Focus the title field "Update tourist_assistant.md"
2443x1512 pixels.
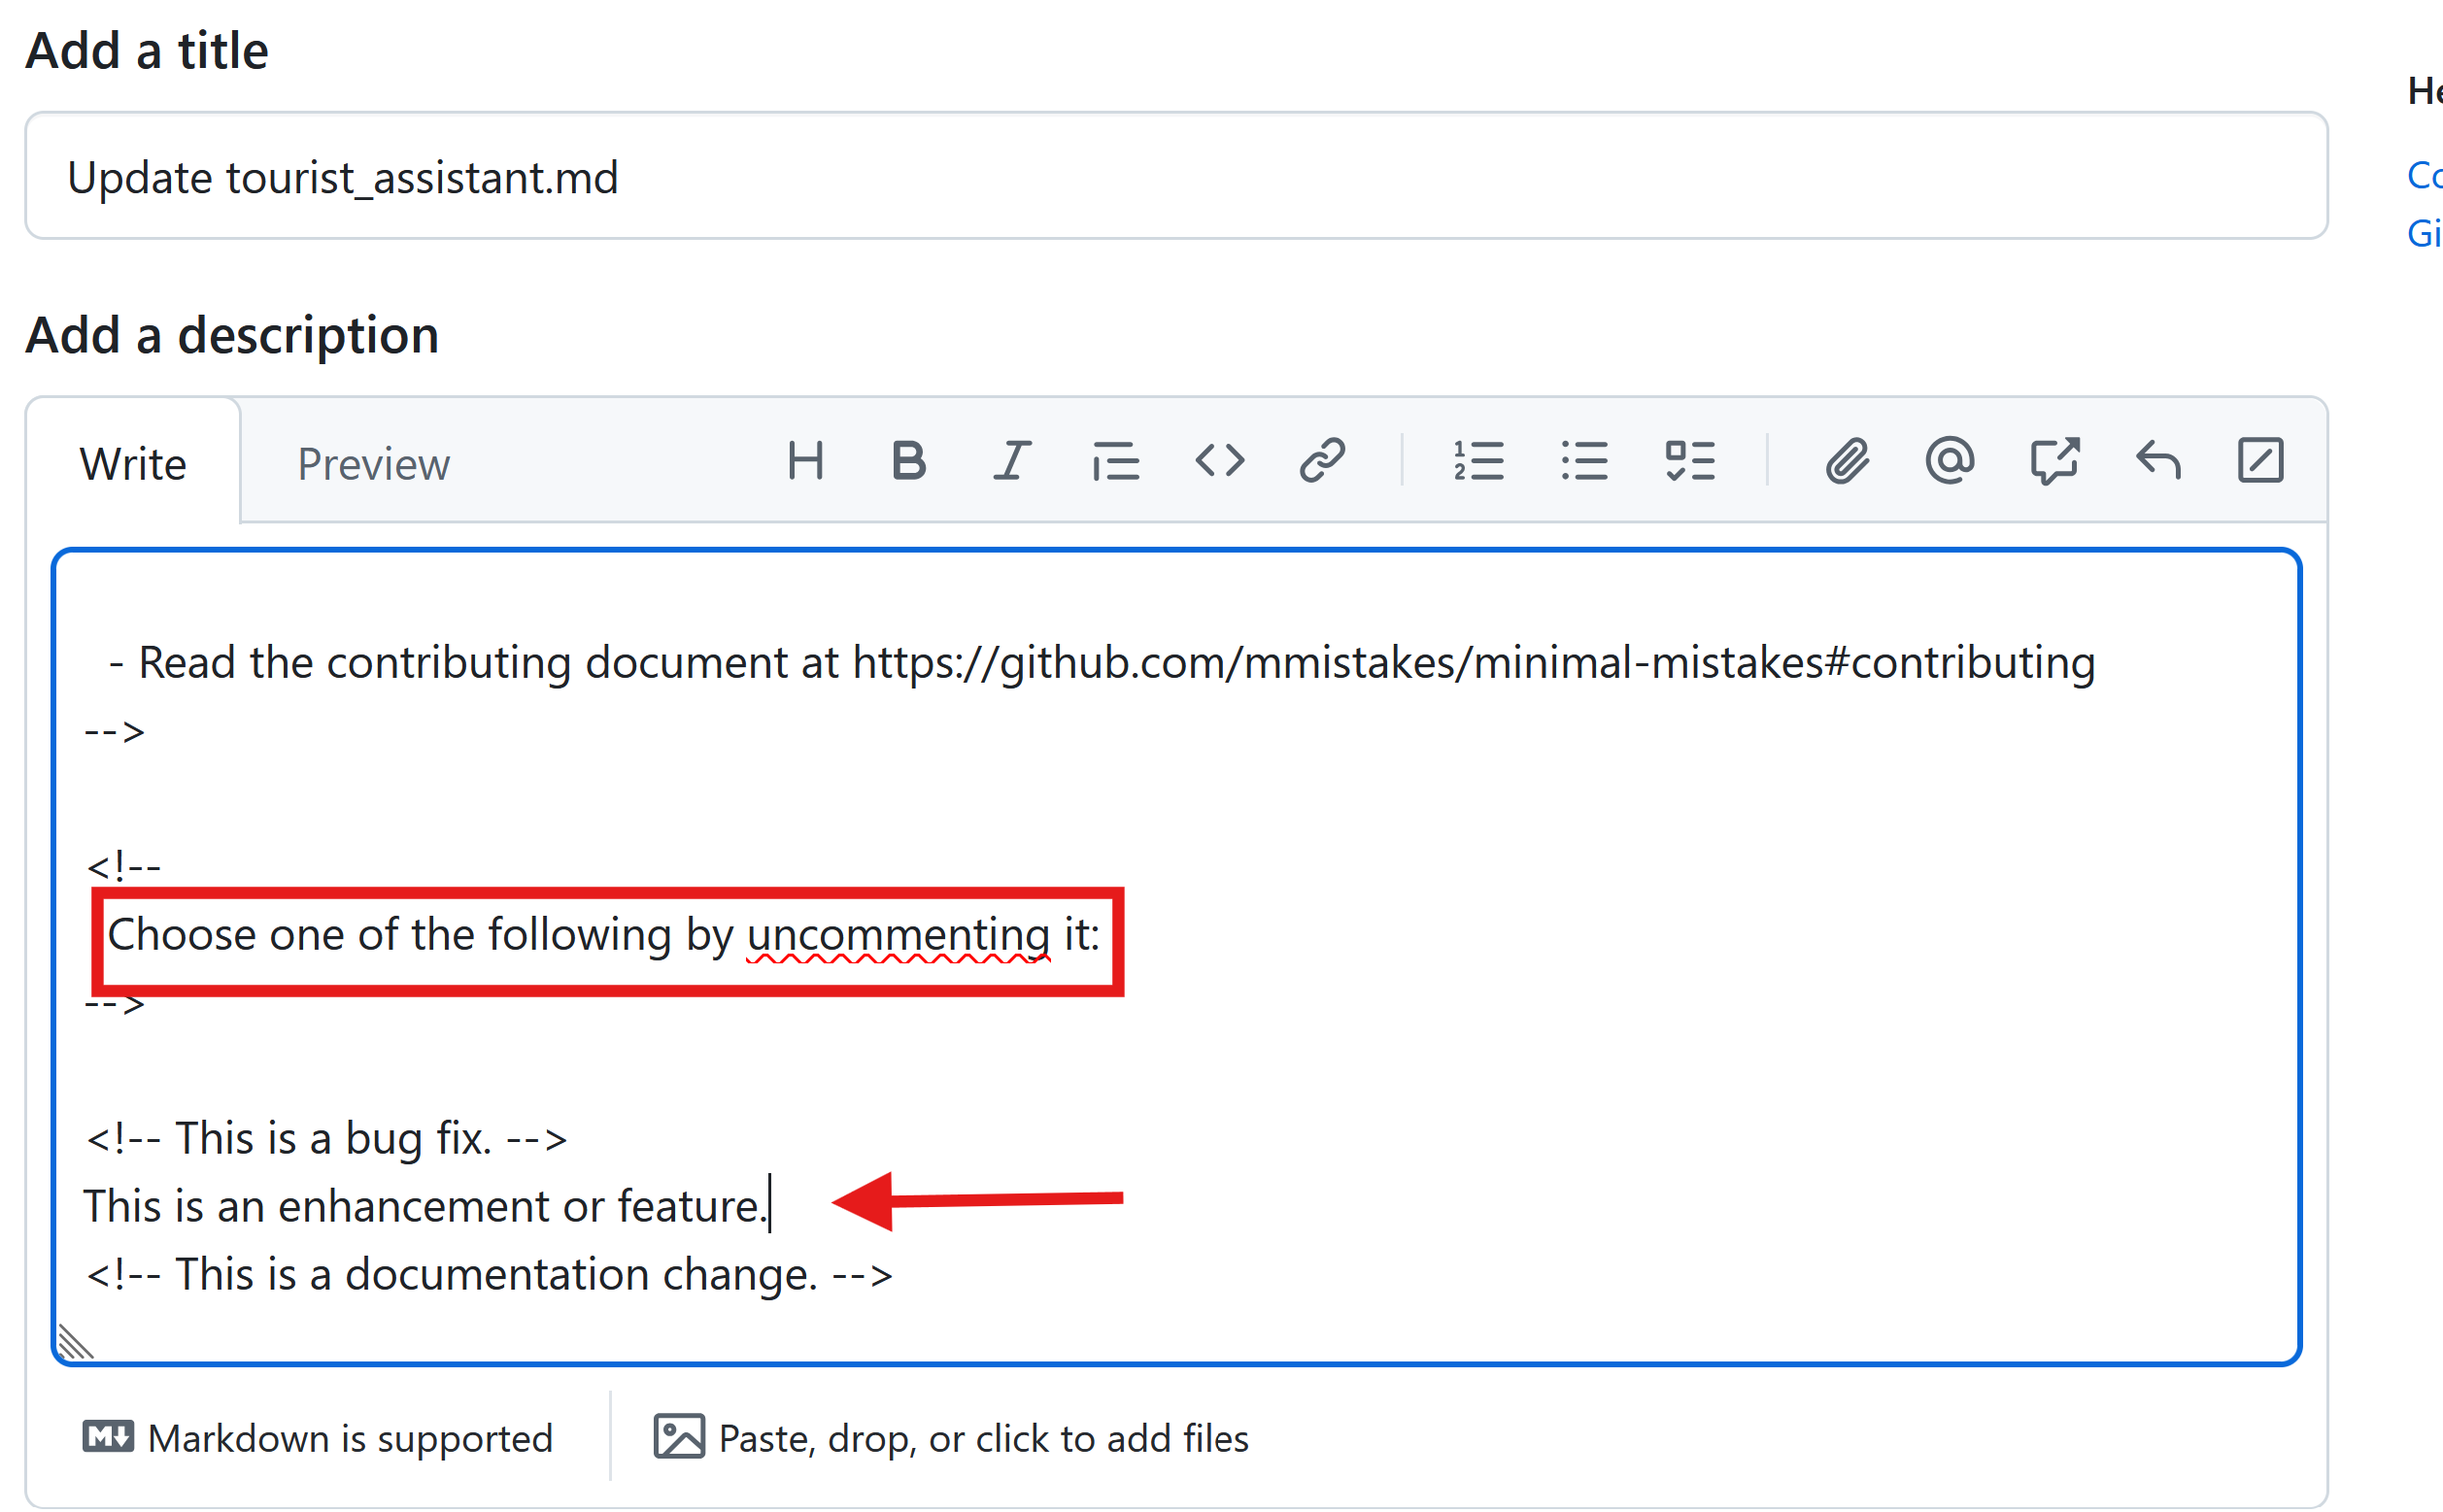1175,177
